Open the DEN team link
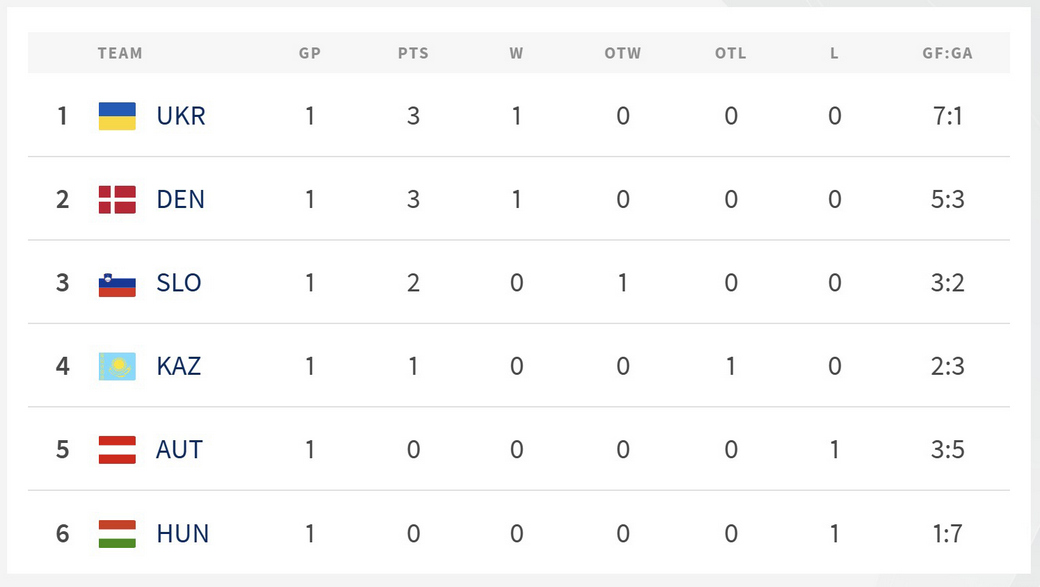1040x587 pixels. 180,200
